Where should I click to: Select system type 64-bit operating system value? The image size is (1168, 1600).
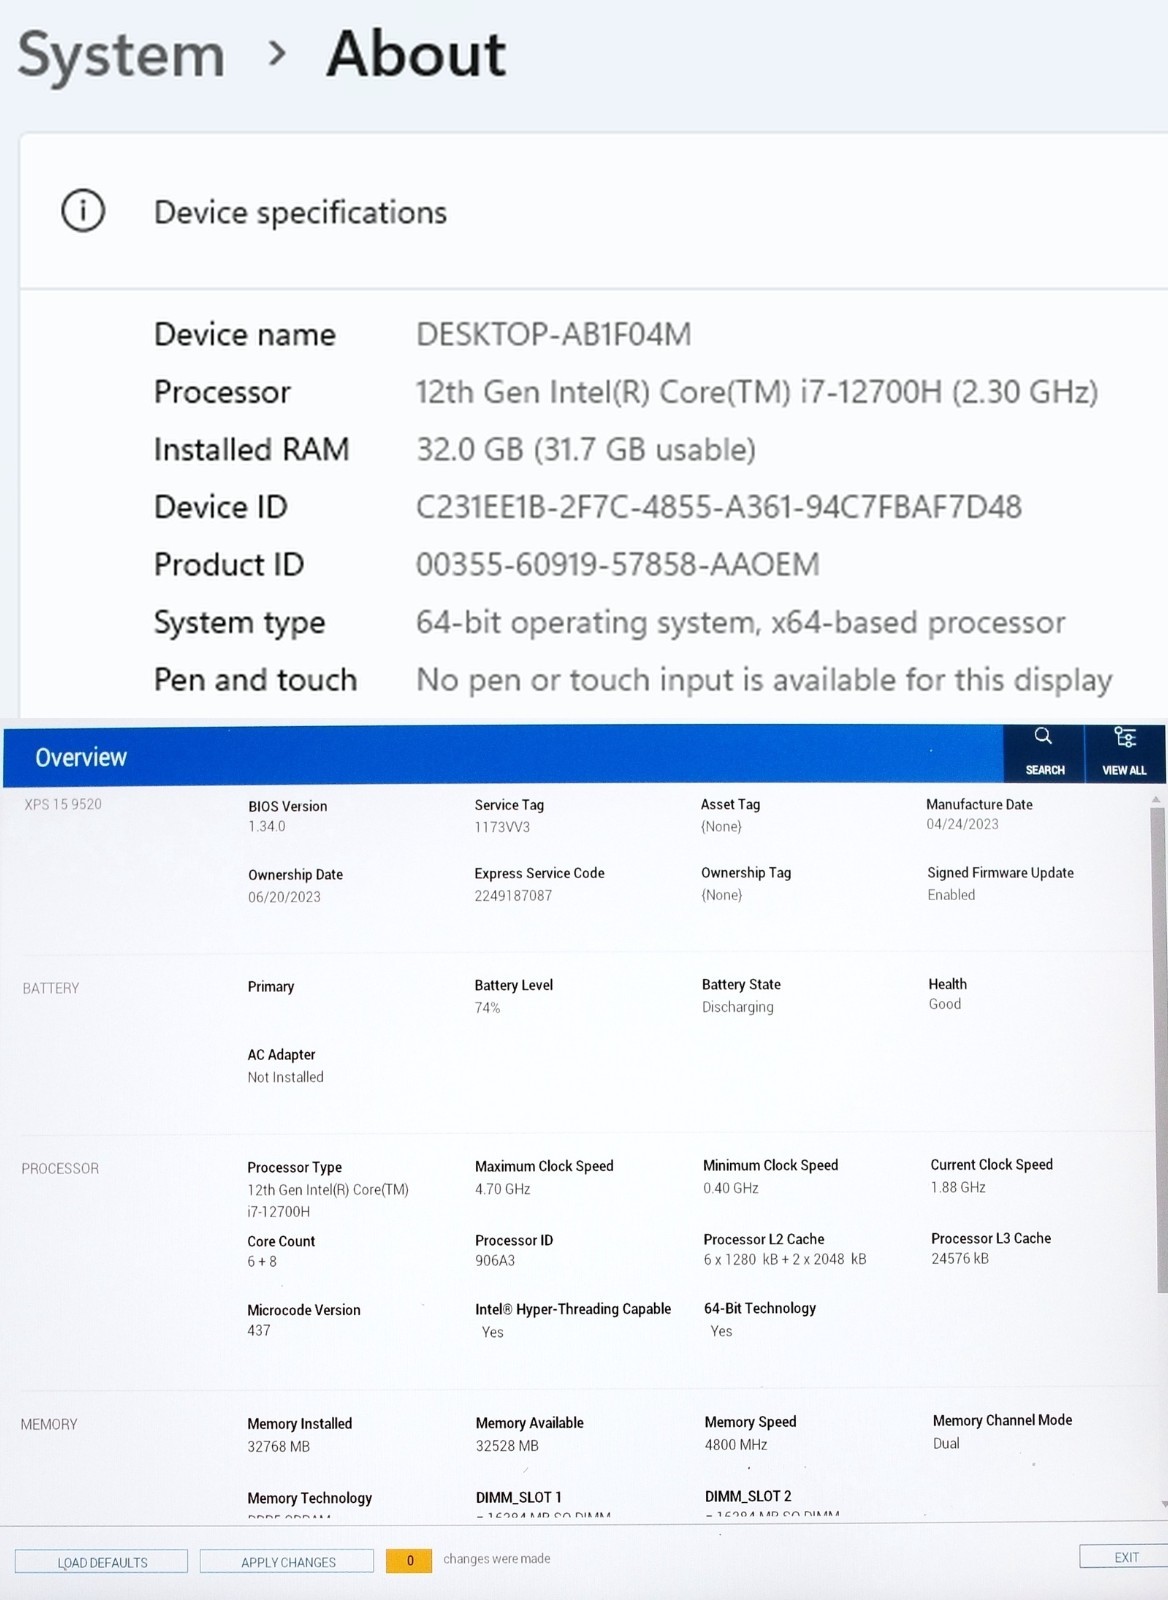(x=740, y=622)
